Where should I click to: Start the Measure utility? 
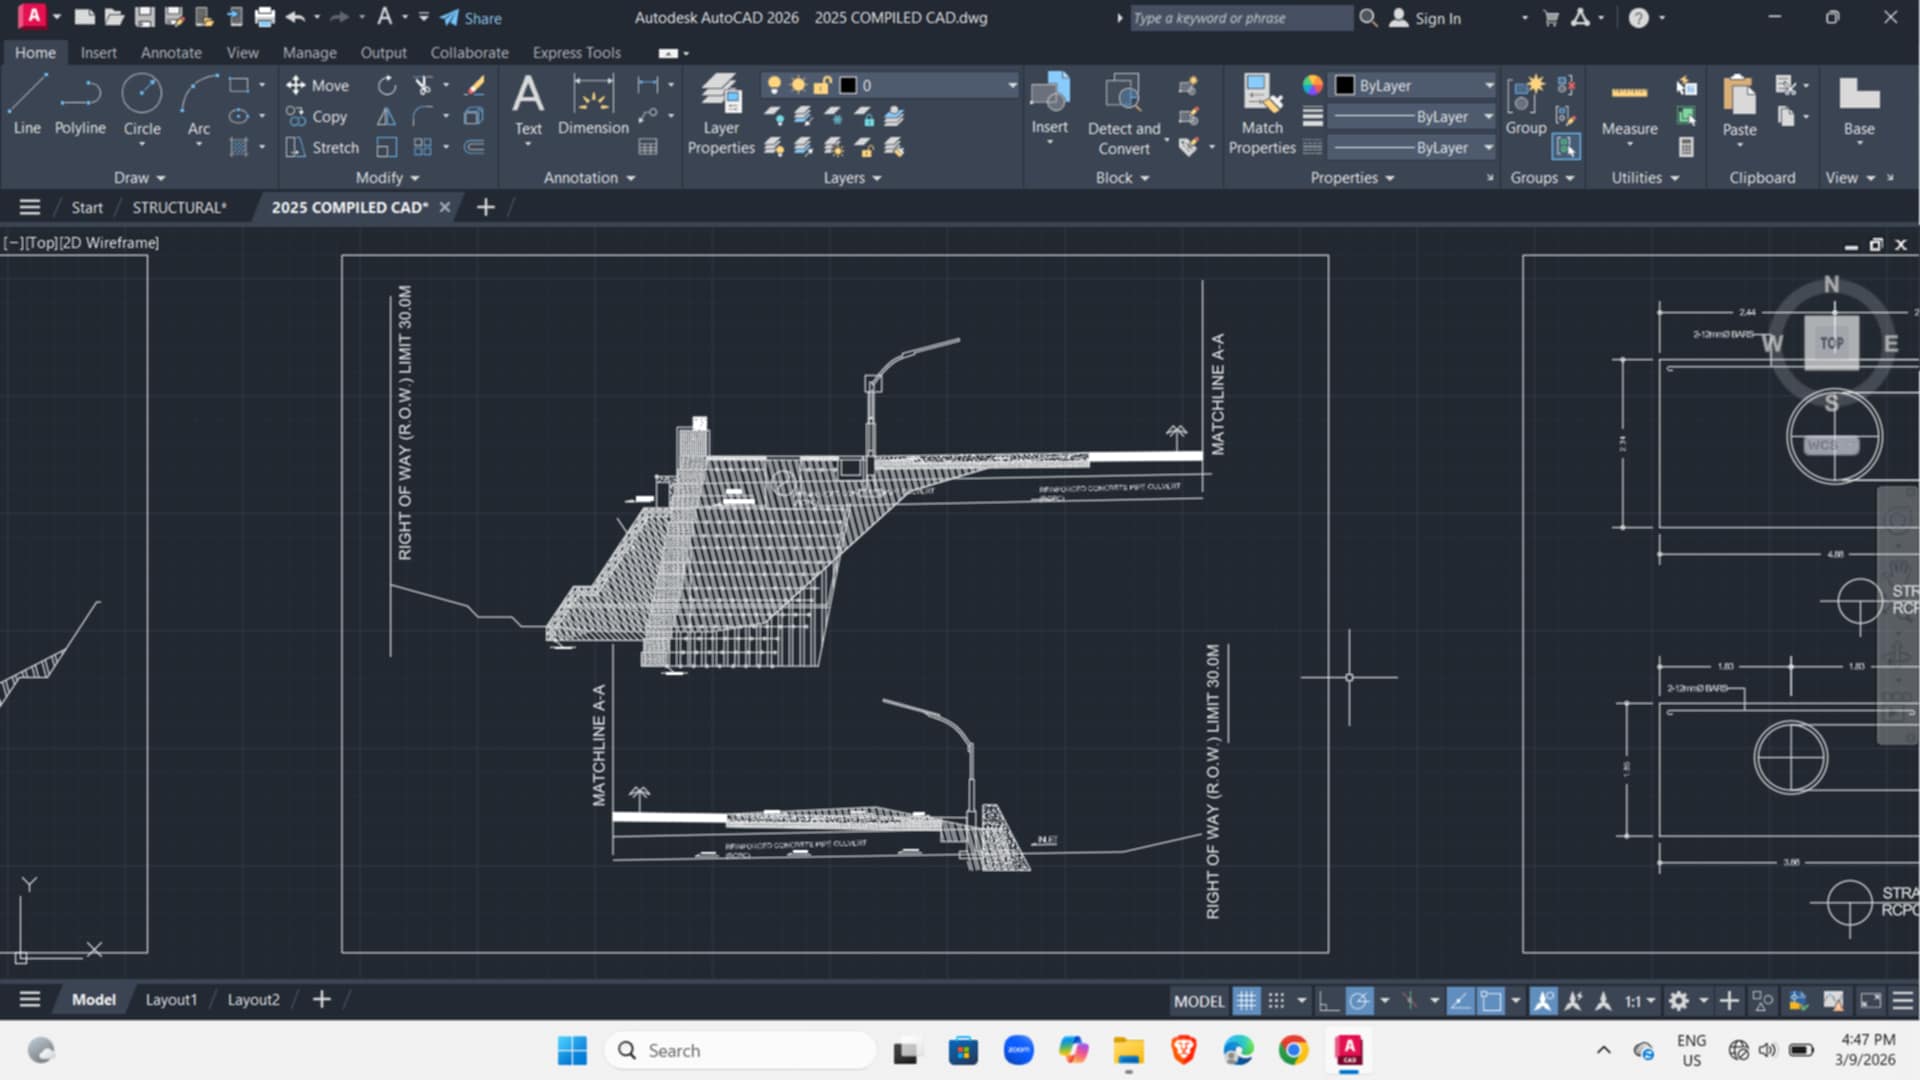[1629, 106]
